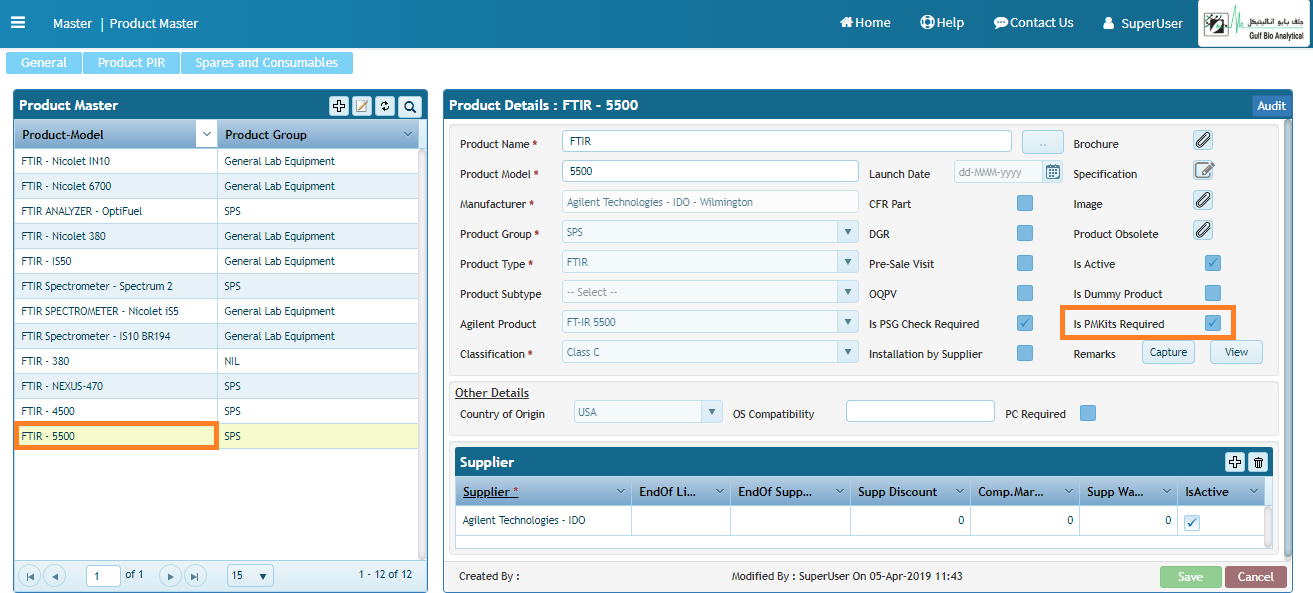This screenshot has height=593, width=1313.
Task: Attach a Brochure file
Action: (x=1203, y=140)
